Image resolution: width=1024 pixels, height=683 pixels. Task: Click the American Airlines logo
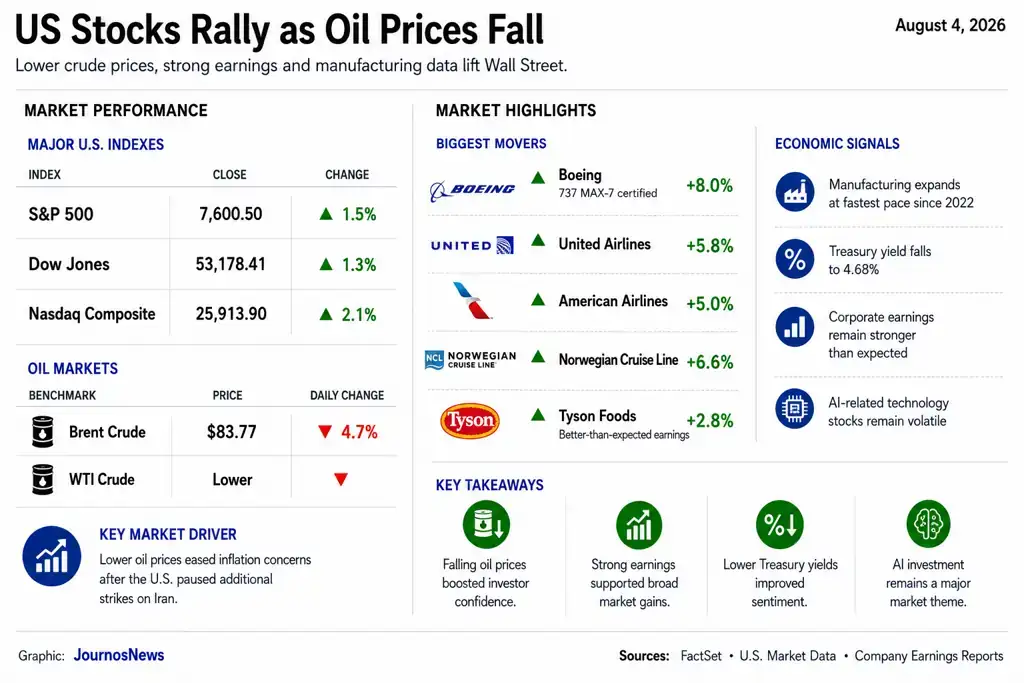coord(472,300)
